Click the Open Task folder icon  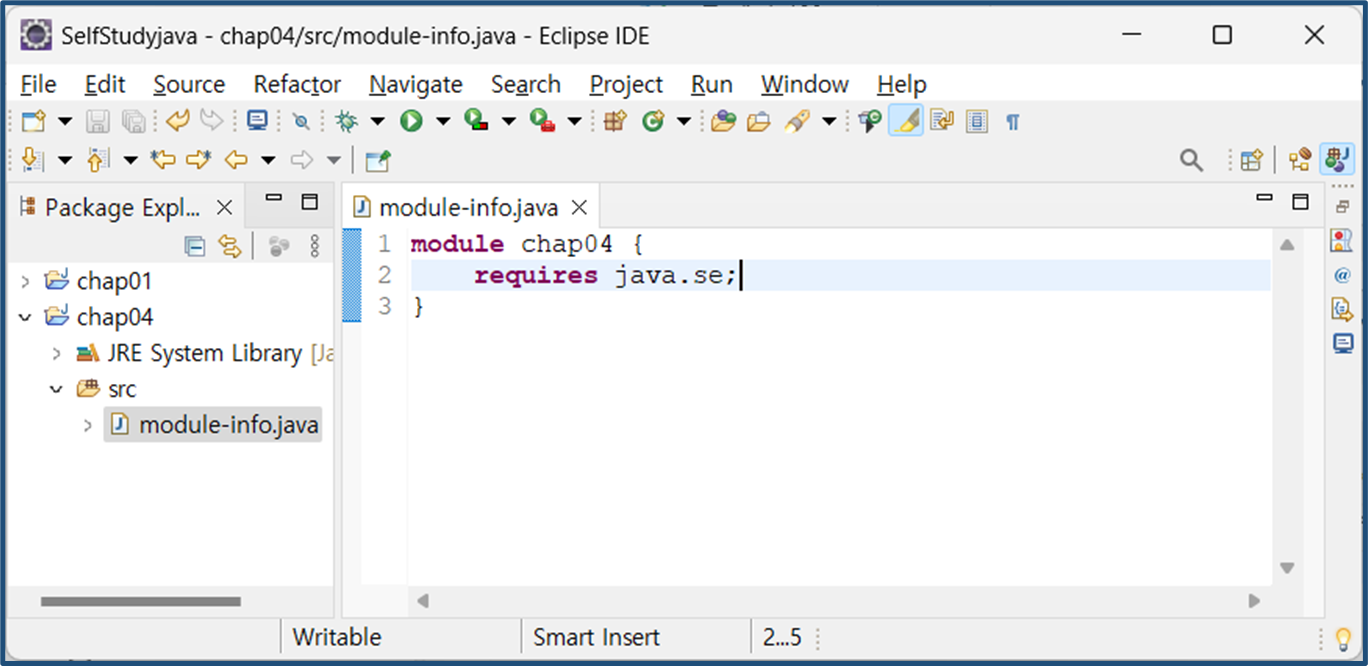pos(759,122)
